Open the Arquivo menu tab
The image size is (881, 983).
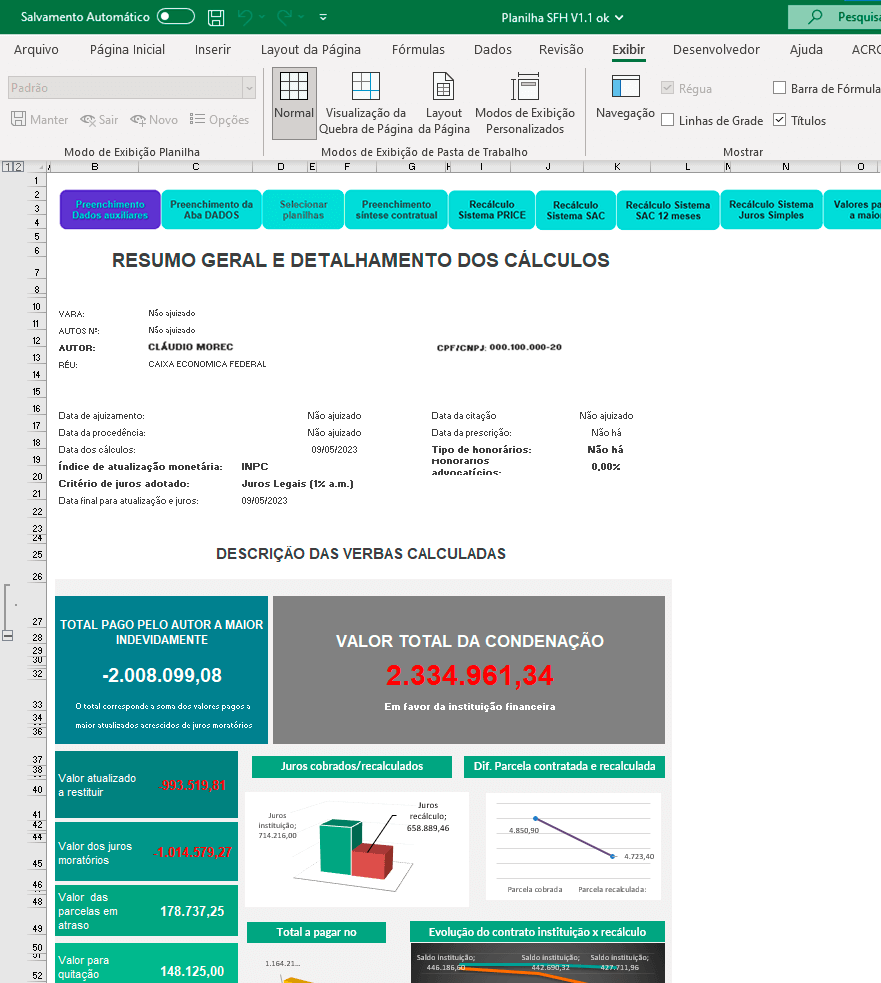click(36, 50)
